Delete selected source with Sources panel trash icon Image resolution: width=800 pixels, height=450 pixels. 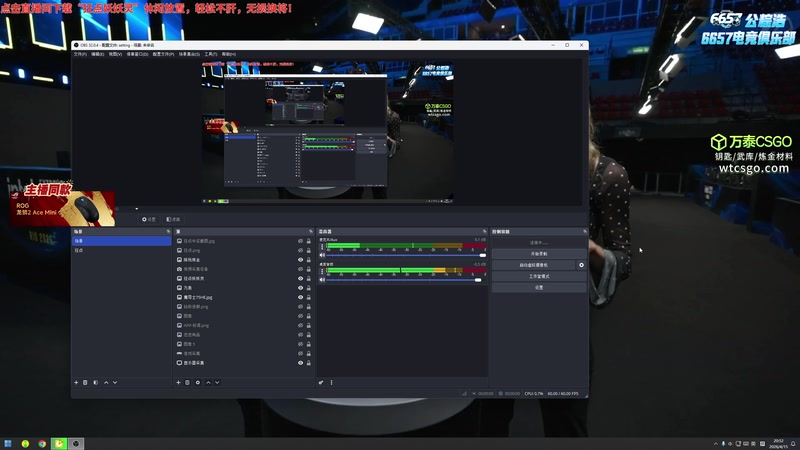click(x=187, y=382)
